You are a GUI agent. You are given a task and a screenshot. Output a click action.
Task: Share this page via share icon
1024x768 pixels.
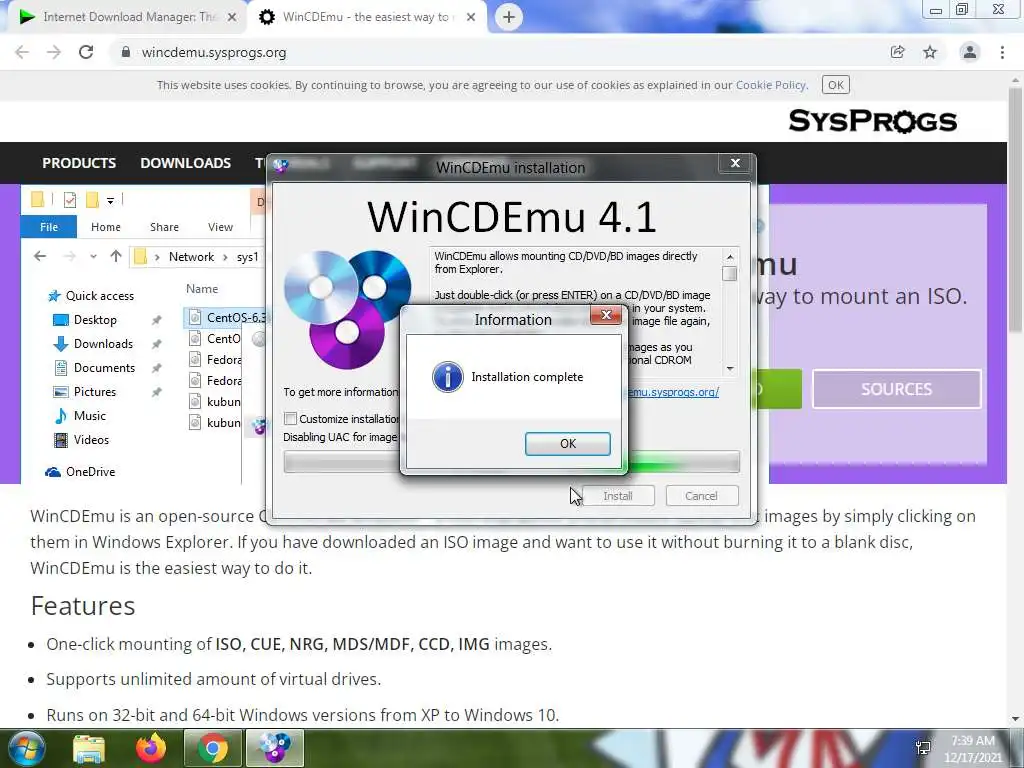click(897, 52)
